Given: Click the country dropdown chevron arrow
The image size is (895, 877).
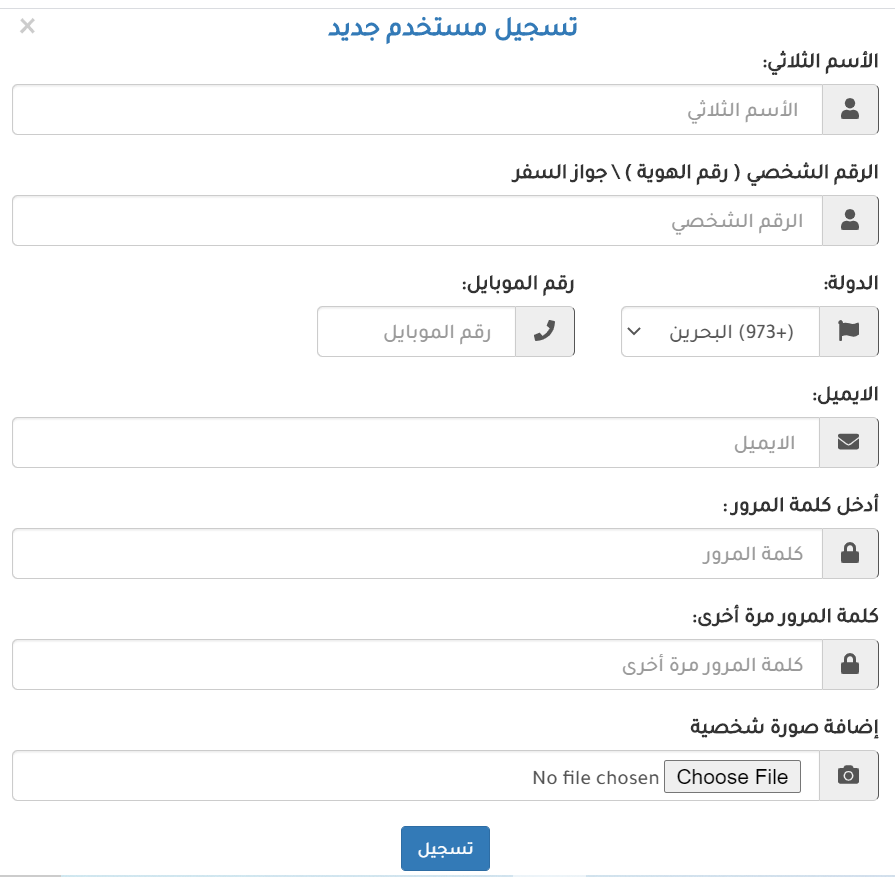Looking at the screenshot, I should coord(633,332).
